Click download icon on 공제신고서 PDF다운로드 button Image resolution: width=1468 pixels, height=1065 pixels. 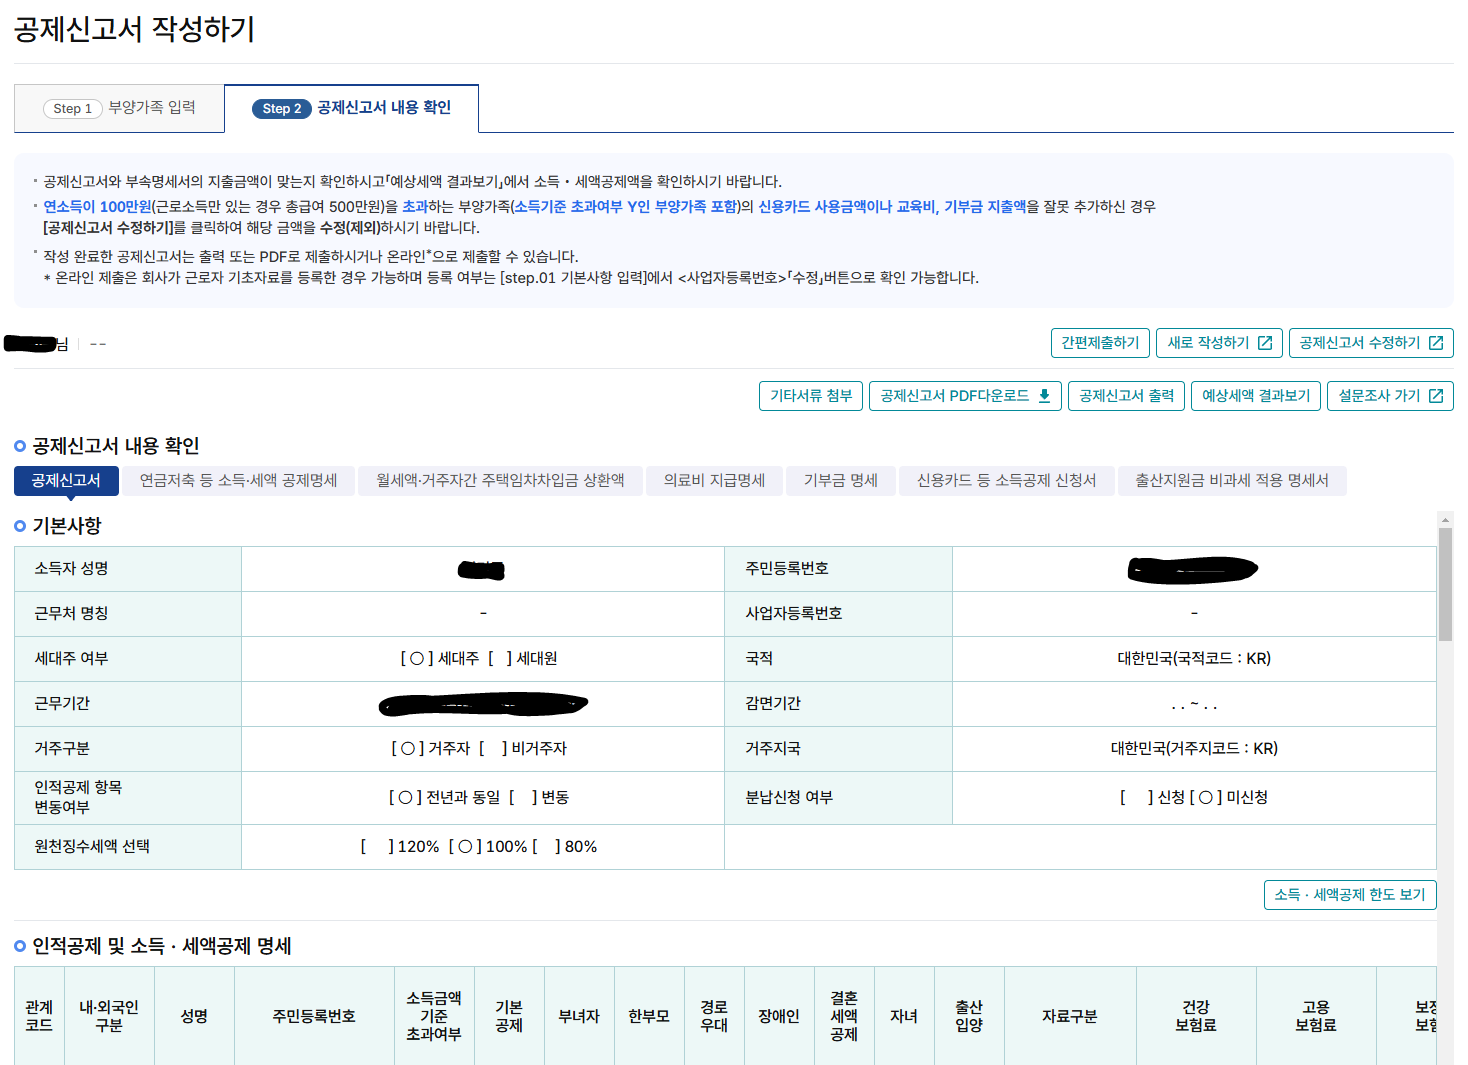click(1044, 396)
